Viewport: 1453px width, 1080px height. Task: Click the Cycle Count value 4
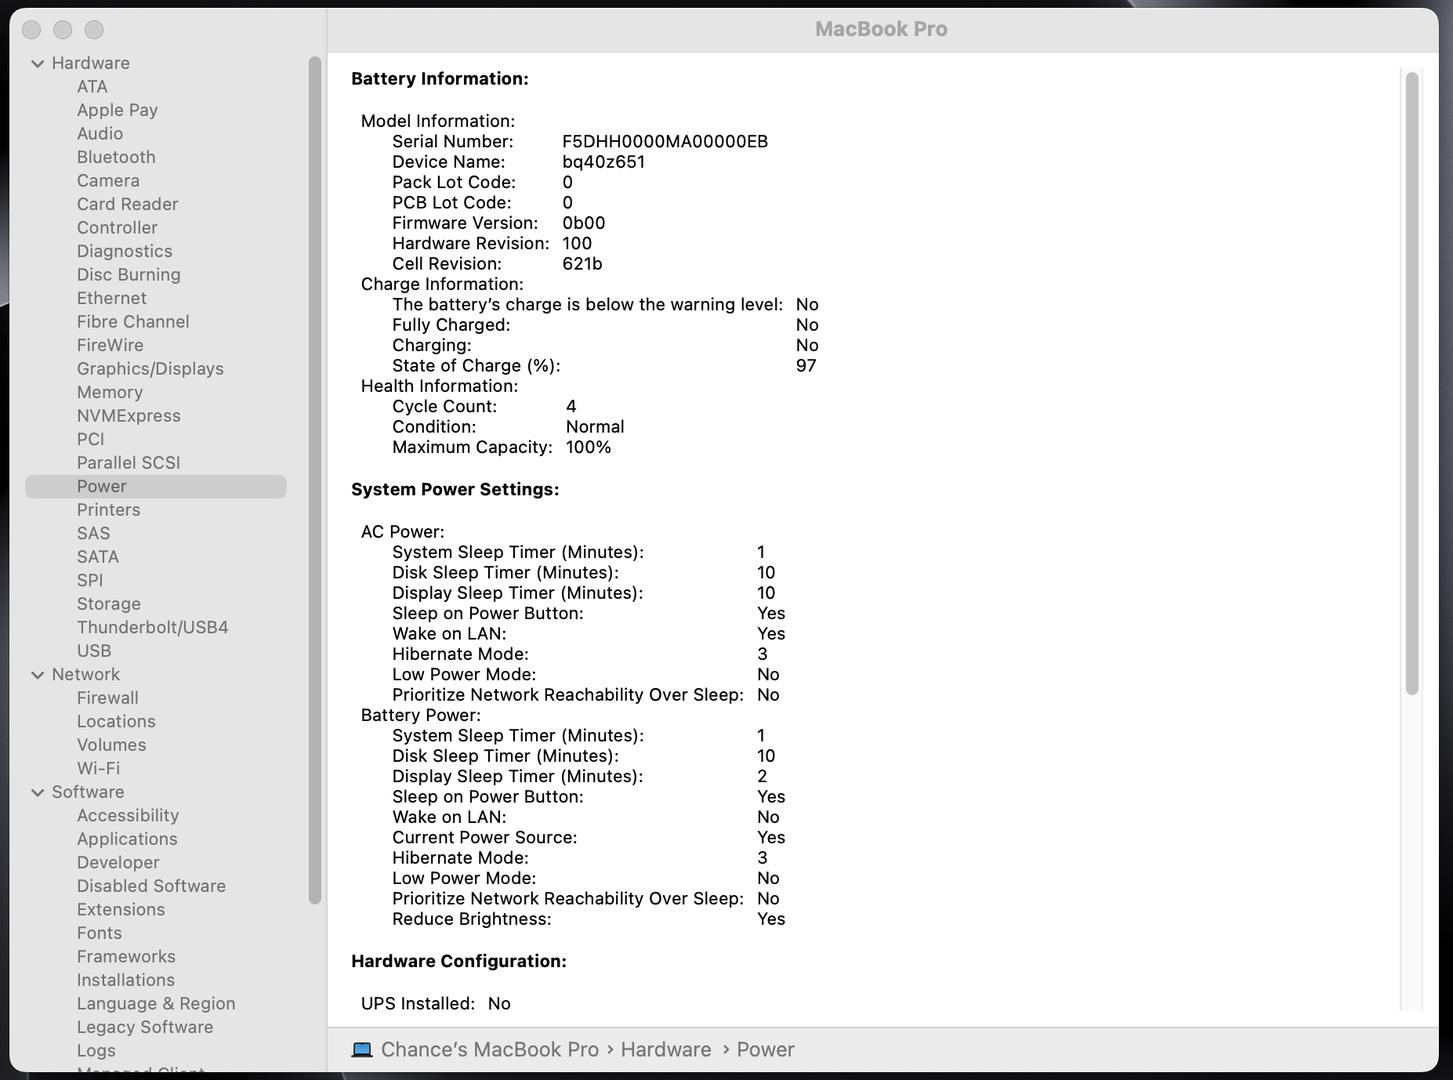(571, 407)
